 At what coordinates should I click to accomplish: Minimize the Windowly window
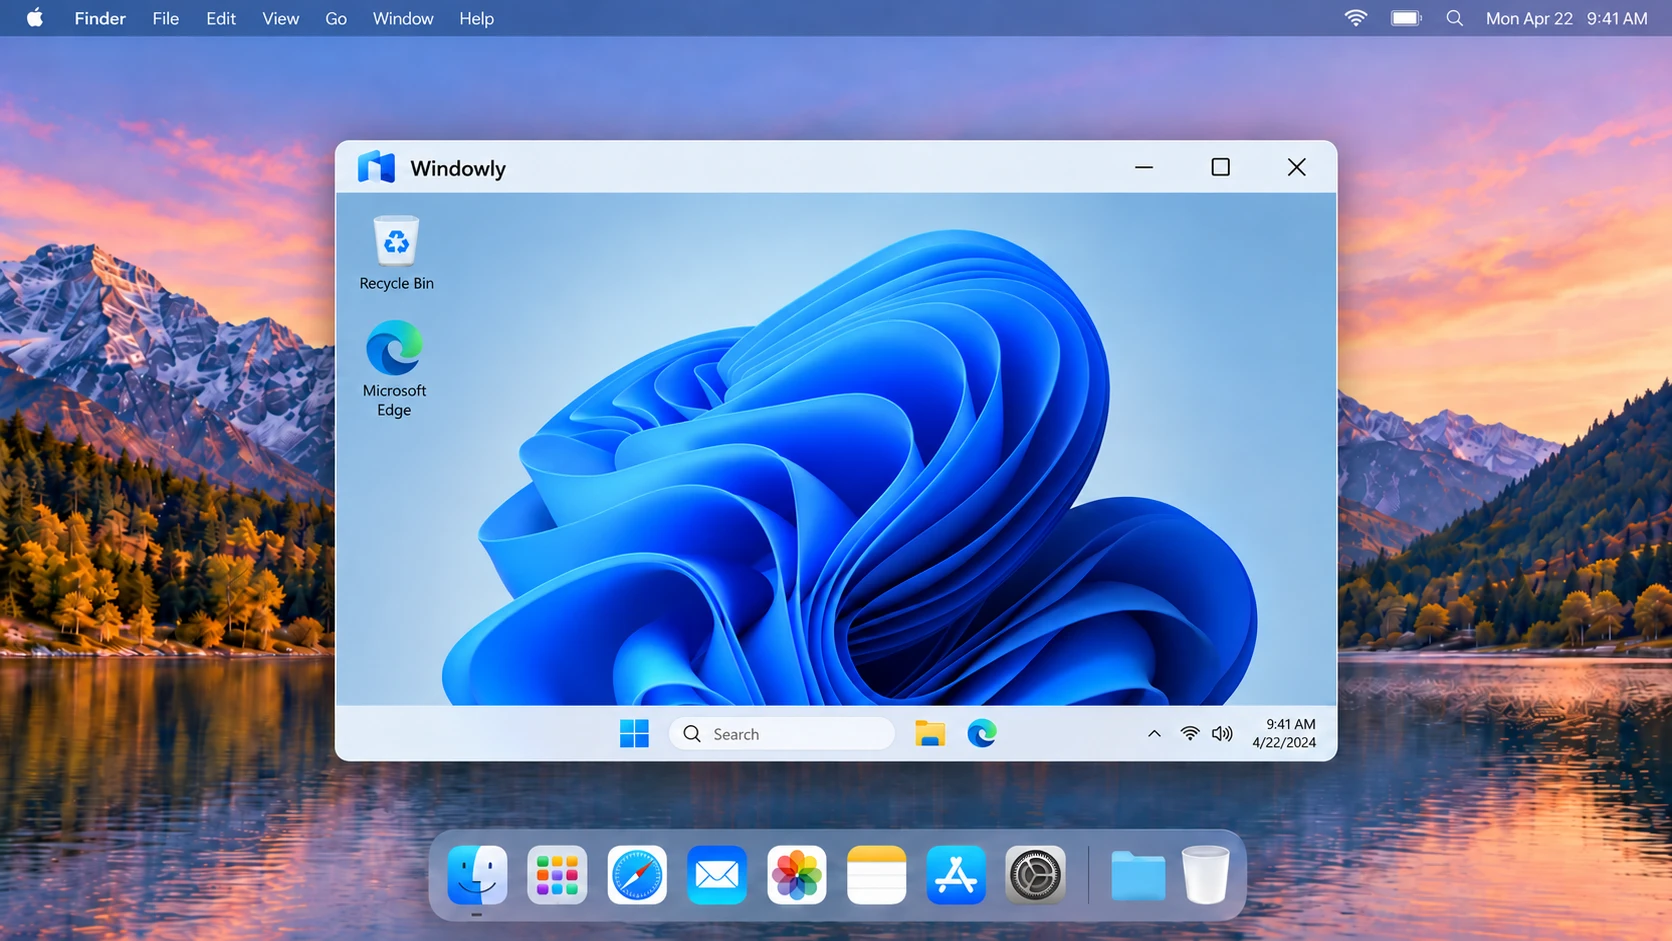[1144, 167]
